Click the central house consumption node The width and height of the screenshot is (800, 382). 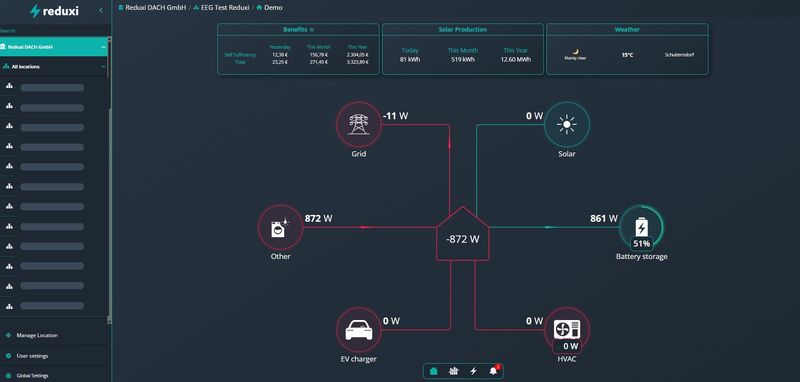(463, 234)
